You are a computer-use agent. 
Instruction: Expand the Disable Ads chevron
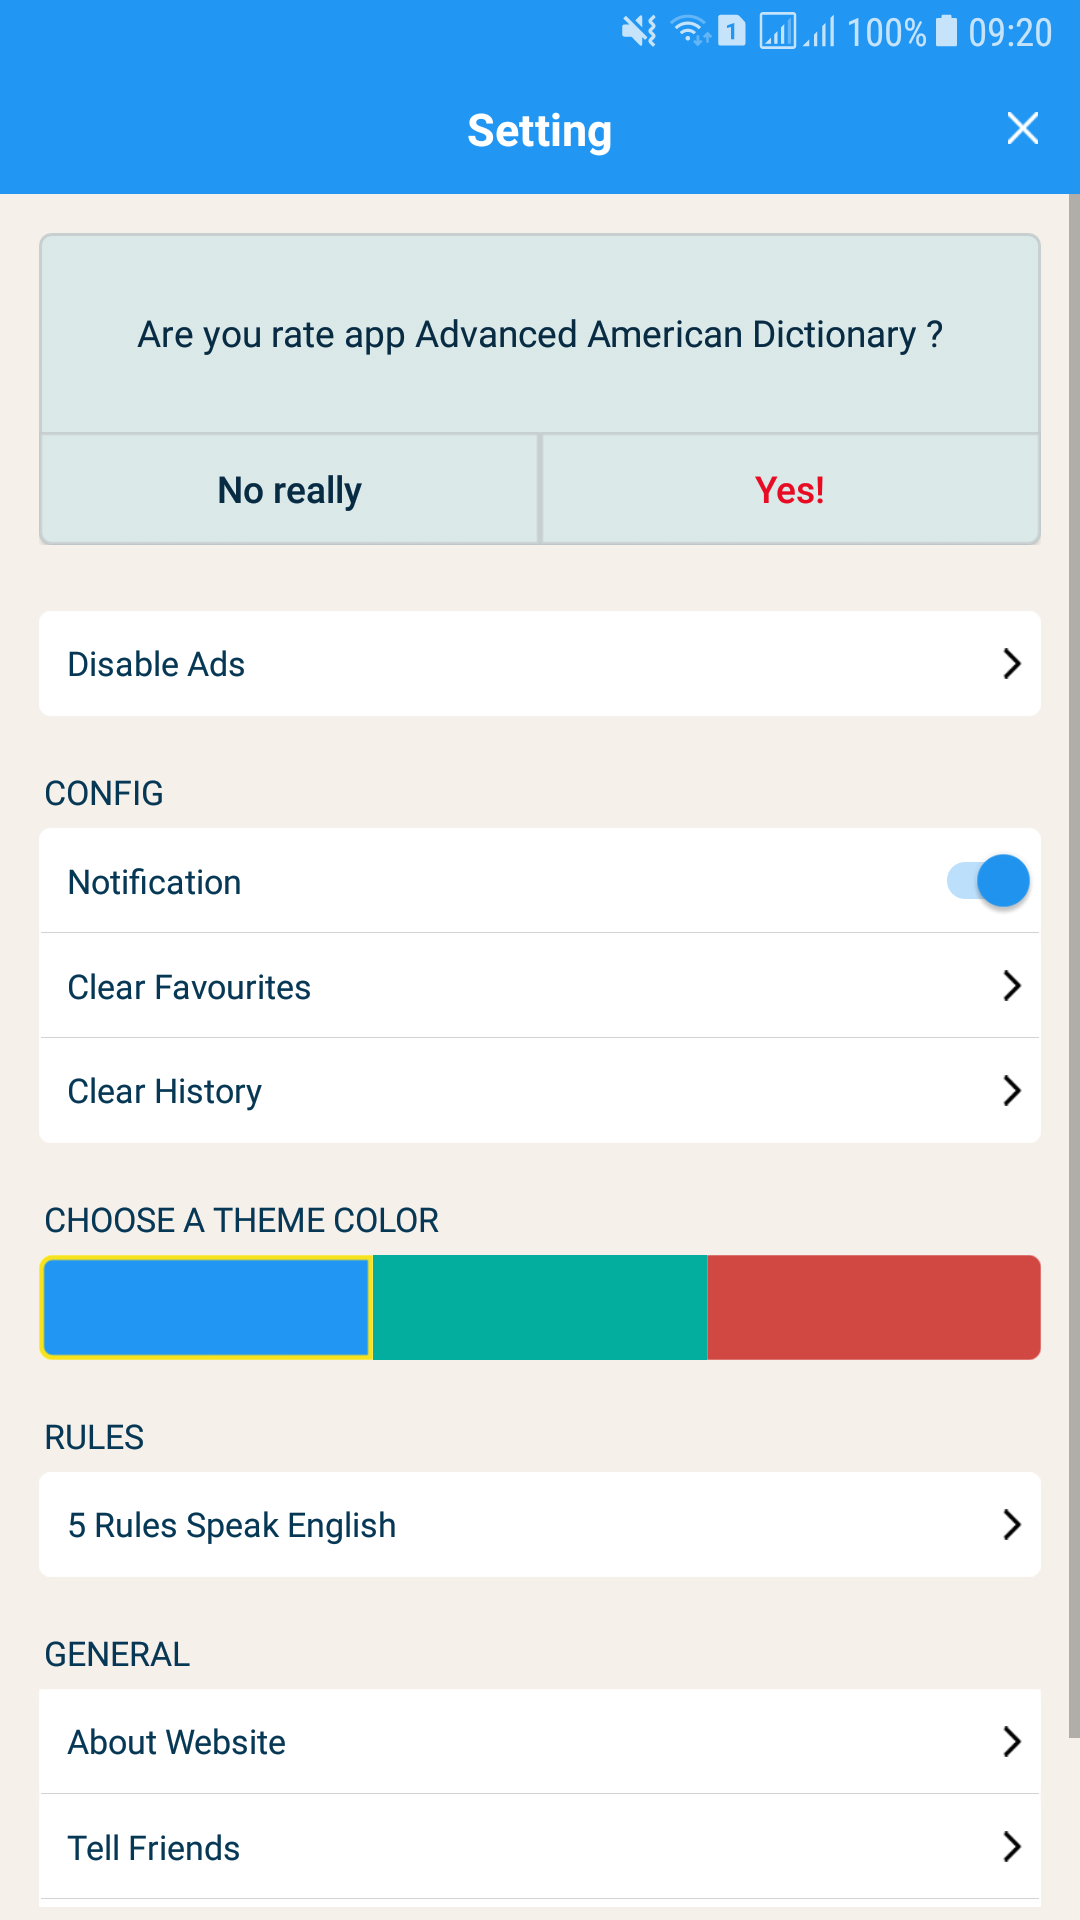[x=1011, y=664]
